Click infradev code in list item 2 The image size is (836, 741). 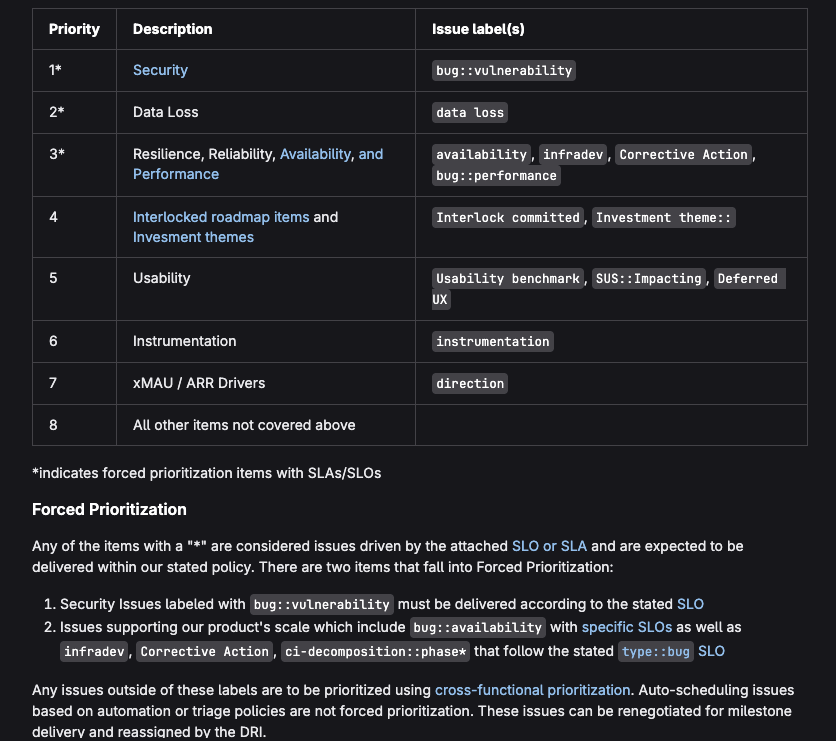pyautogui.click(x=94, y=651)
